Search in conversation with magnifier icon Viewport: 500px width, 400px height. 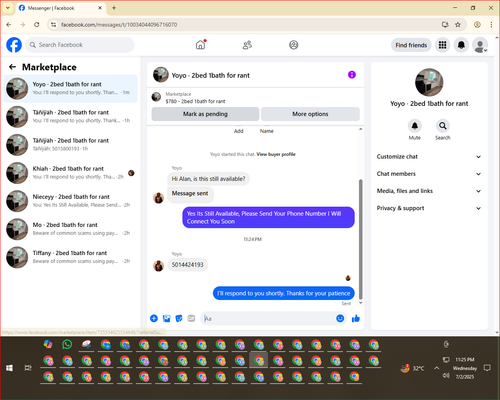click(443, 126)
